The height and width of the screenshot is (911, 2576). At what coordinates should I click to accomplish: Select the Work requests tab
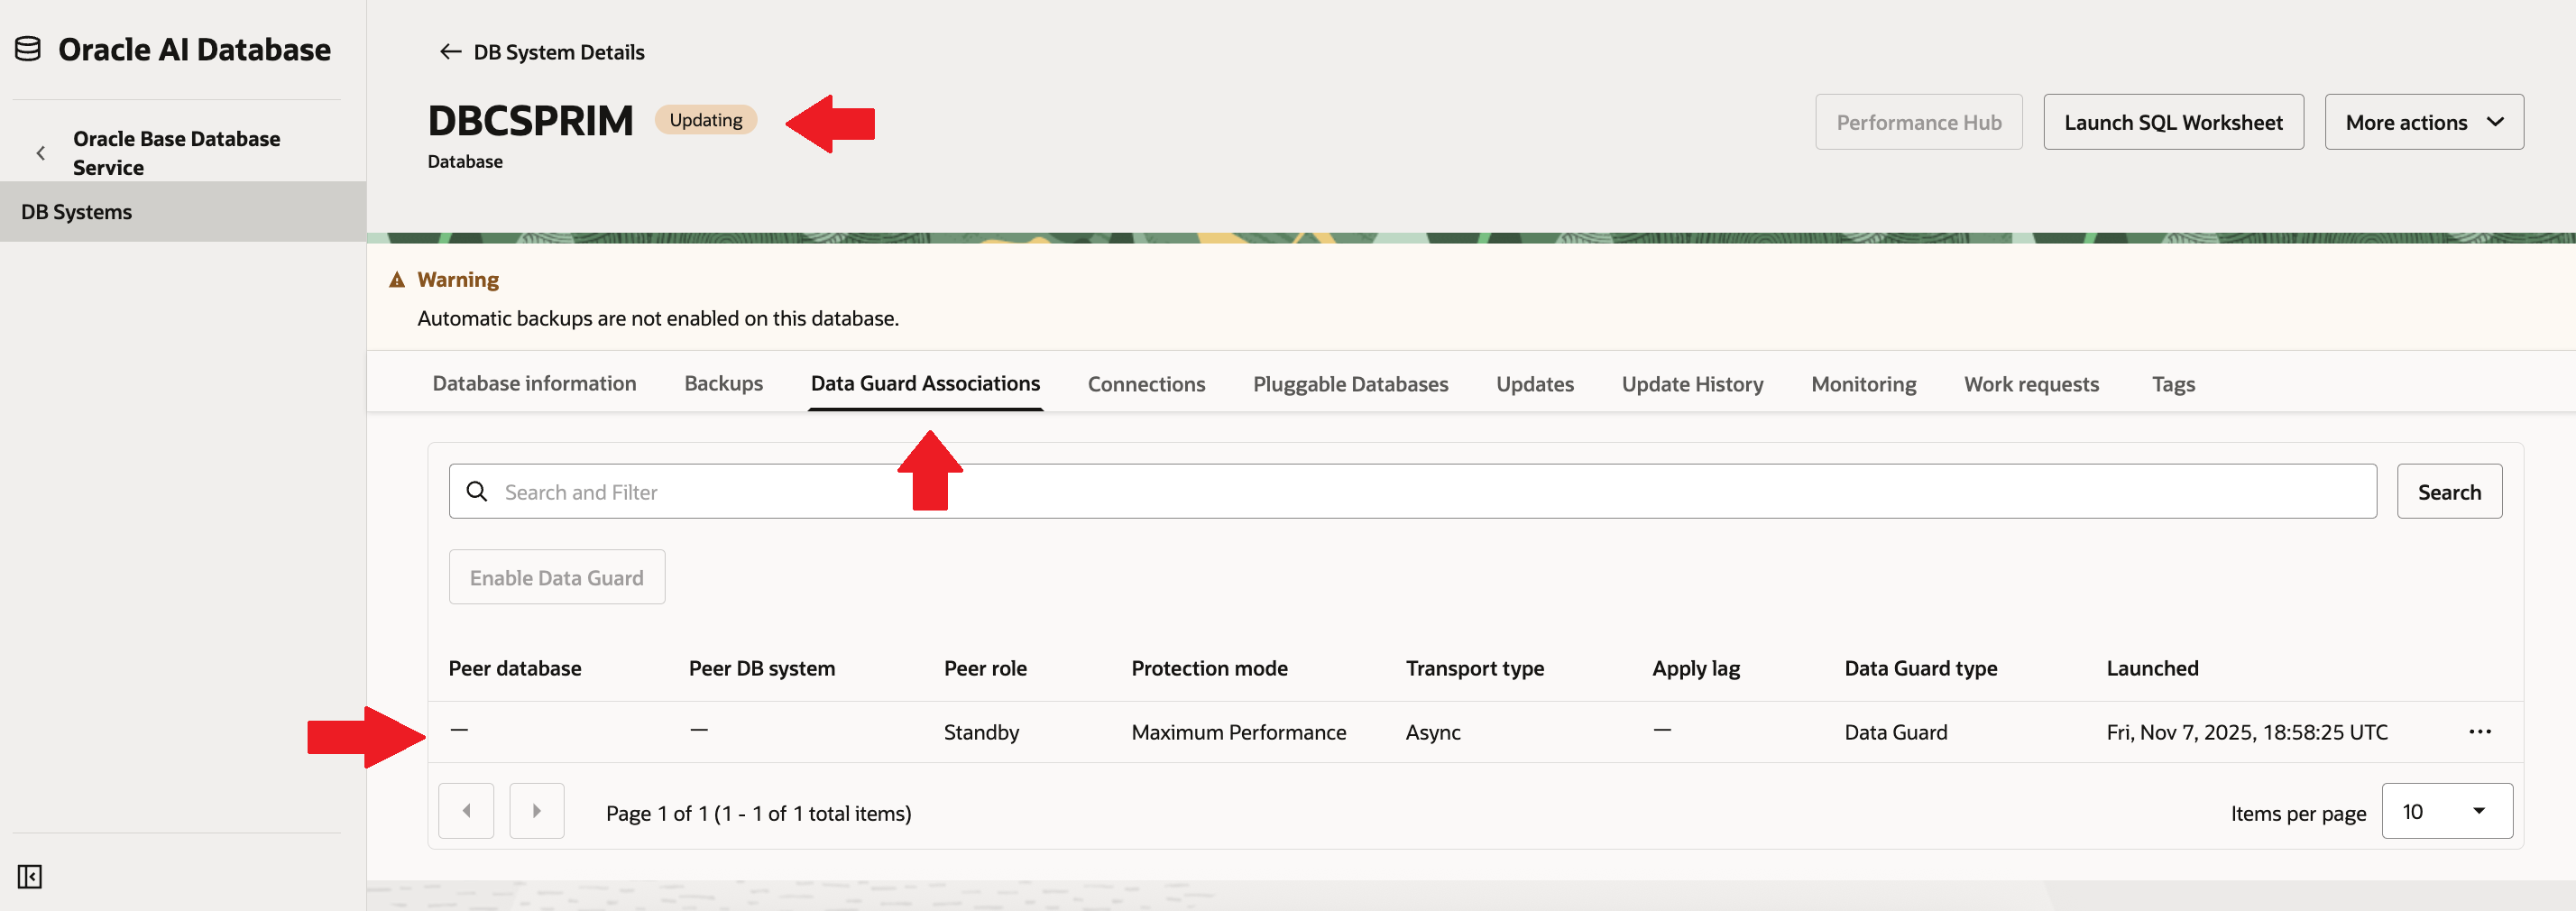pos(2030,384)
